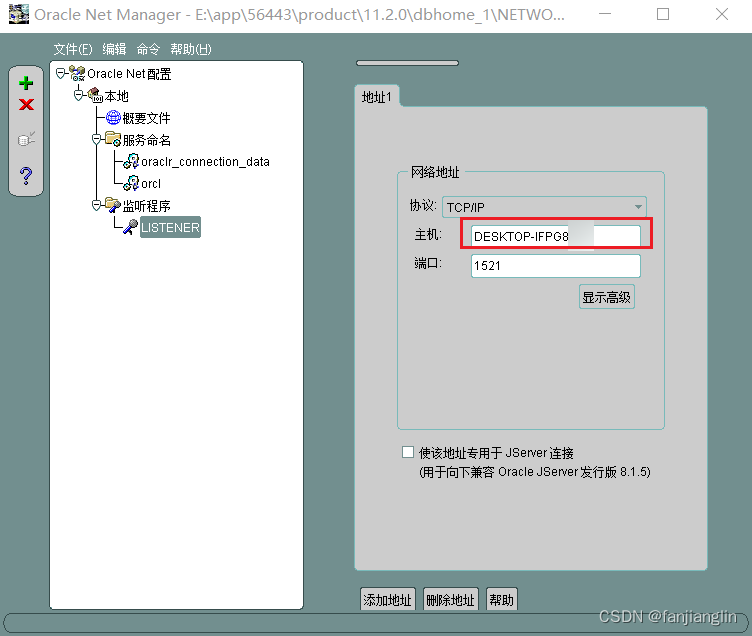Select the 概要文件 tree item
The width and height of the screenshot is (752, 636).
click(x=146, y=118)
